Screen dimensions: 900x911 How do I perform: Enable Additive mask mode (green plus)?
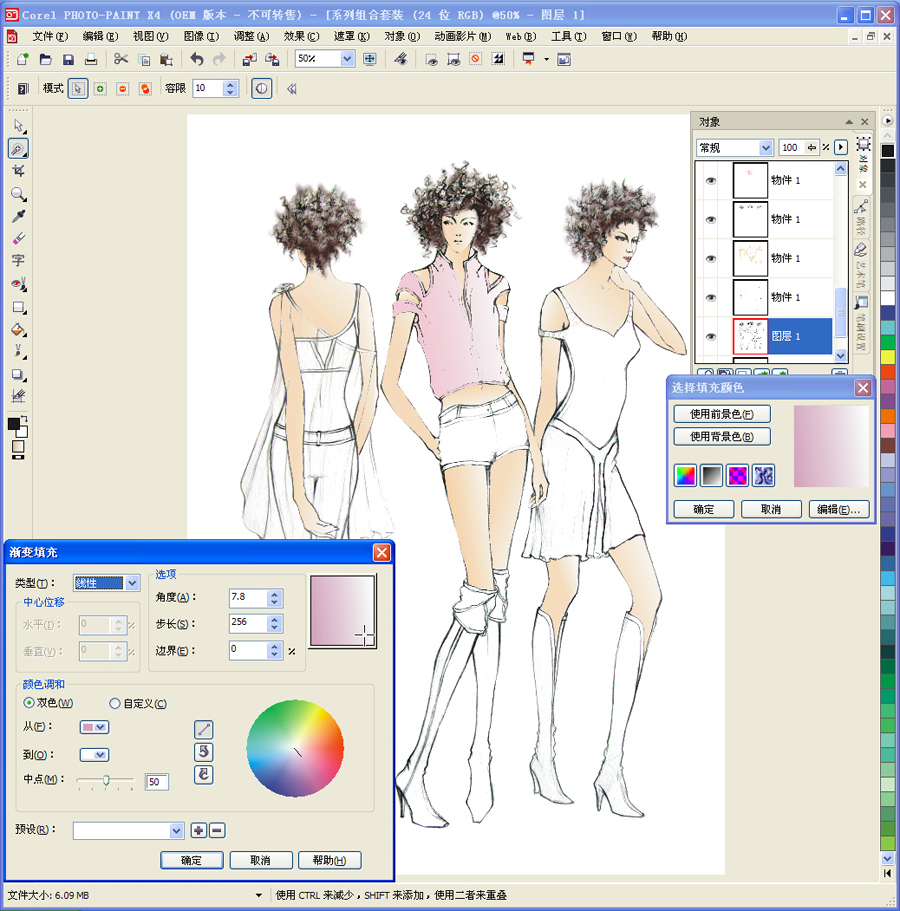pos(100,89)
